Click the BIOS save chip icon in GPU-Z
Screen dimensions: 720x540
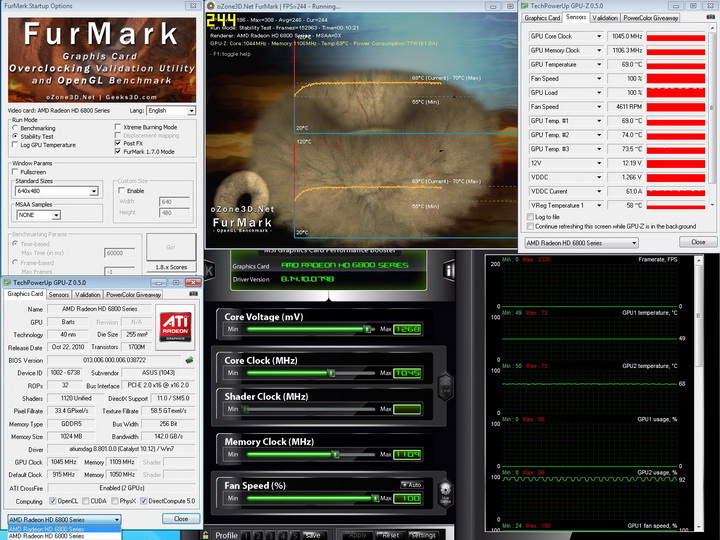pos(189,360)
